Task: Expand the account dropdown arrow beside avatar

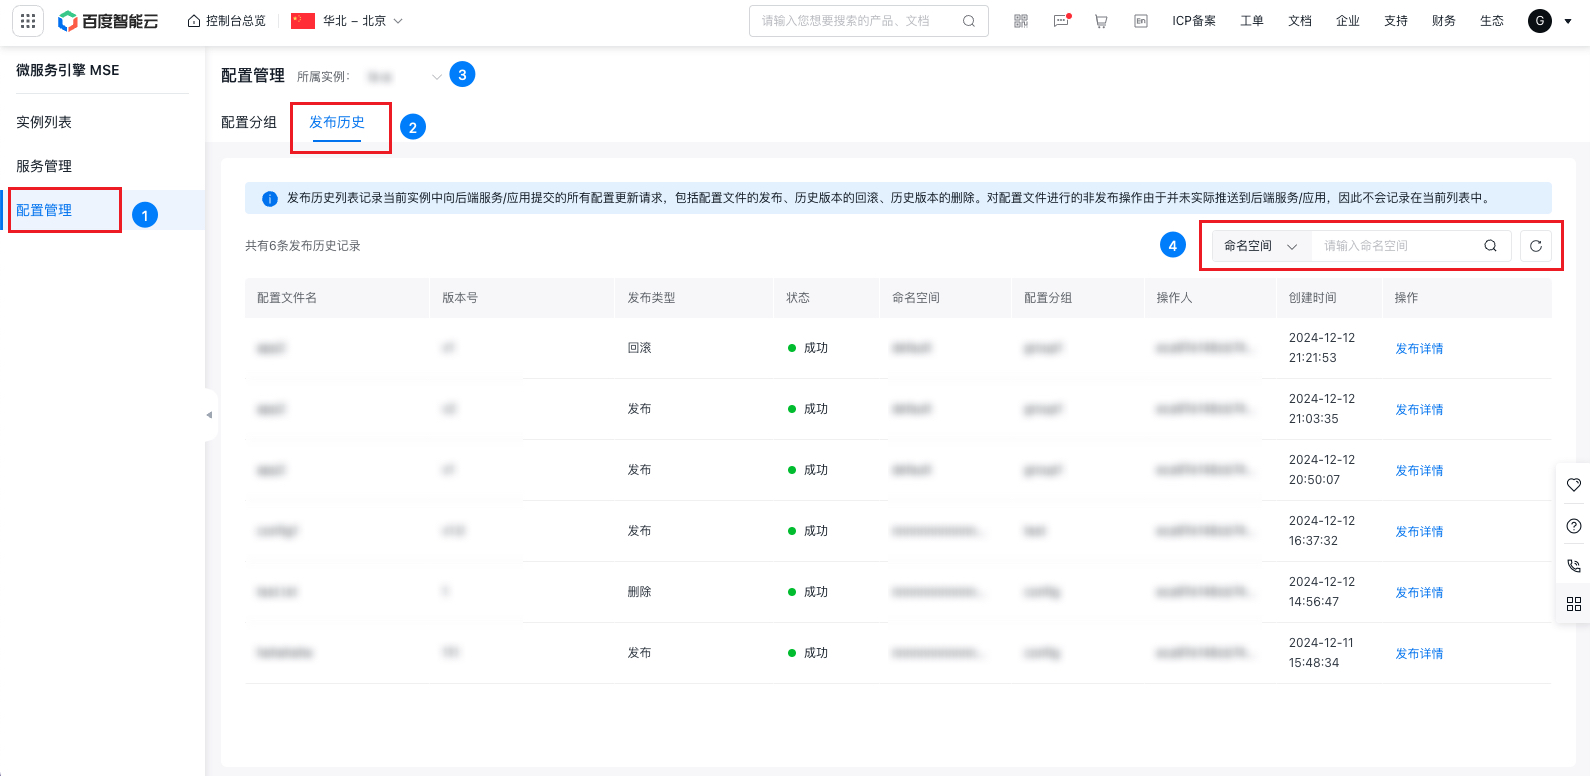Action: point(1568,21)
